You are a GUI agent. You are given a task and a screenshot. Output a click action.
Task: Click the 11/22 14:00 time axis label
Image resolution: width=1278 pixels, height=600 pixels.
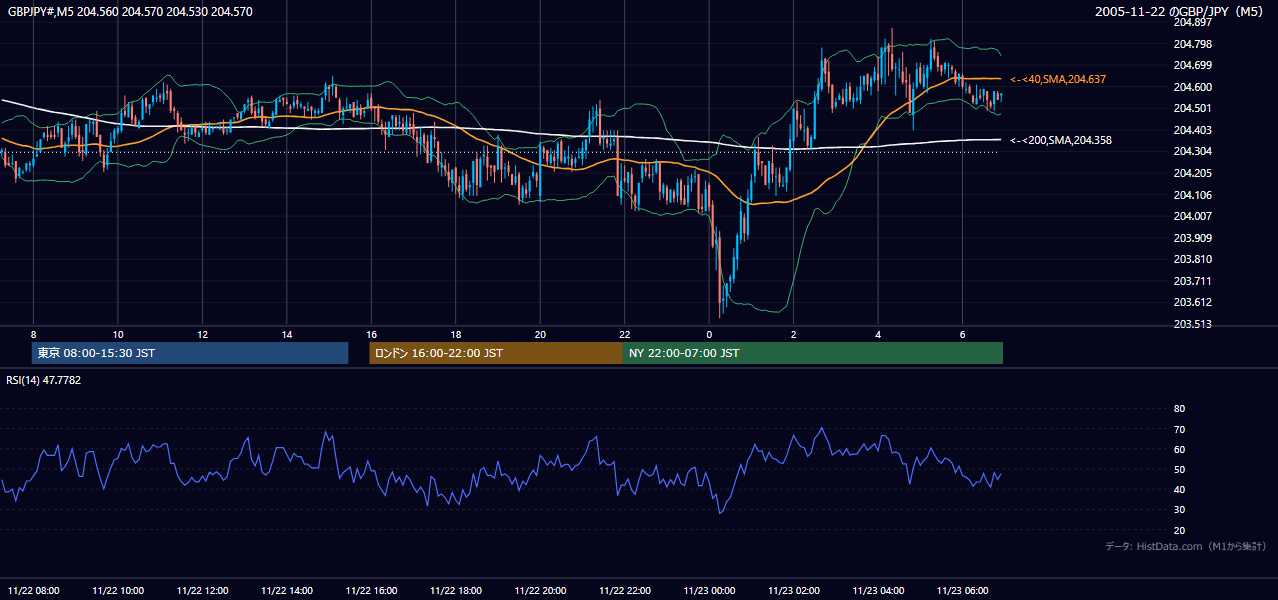click(x=287, y=590)
